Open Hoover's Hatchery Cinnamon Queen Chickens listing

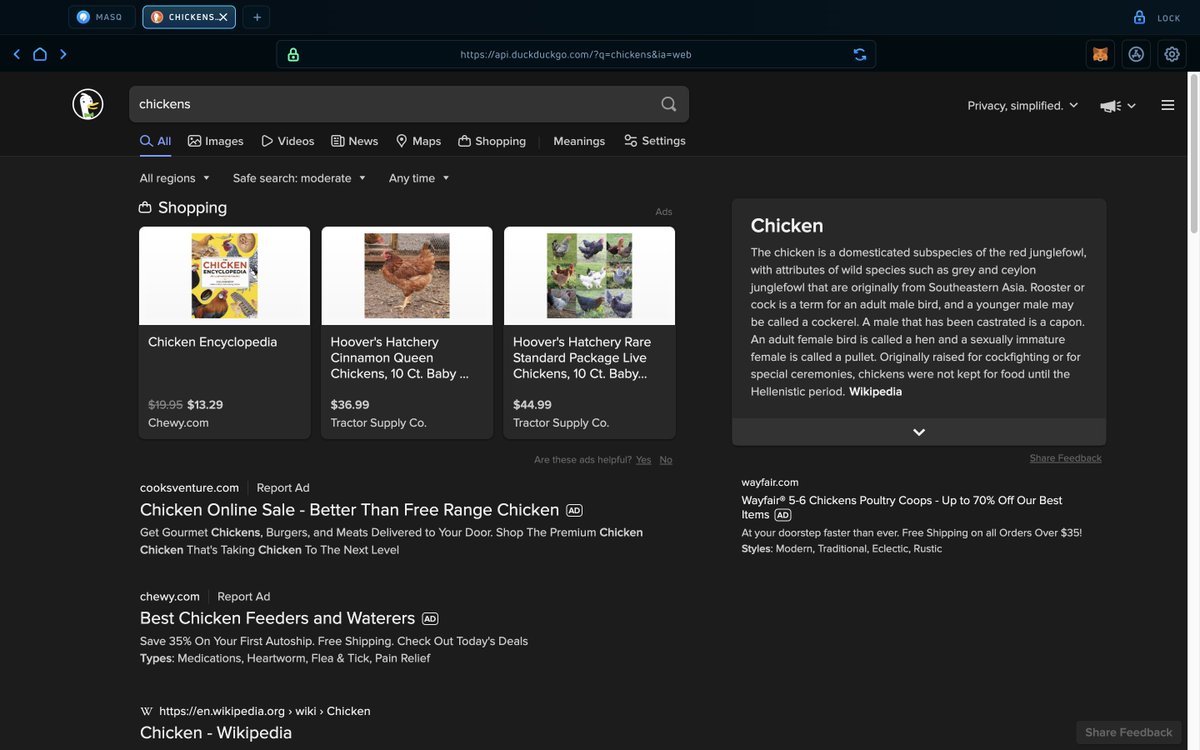[x=400, y=358]
